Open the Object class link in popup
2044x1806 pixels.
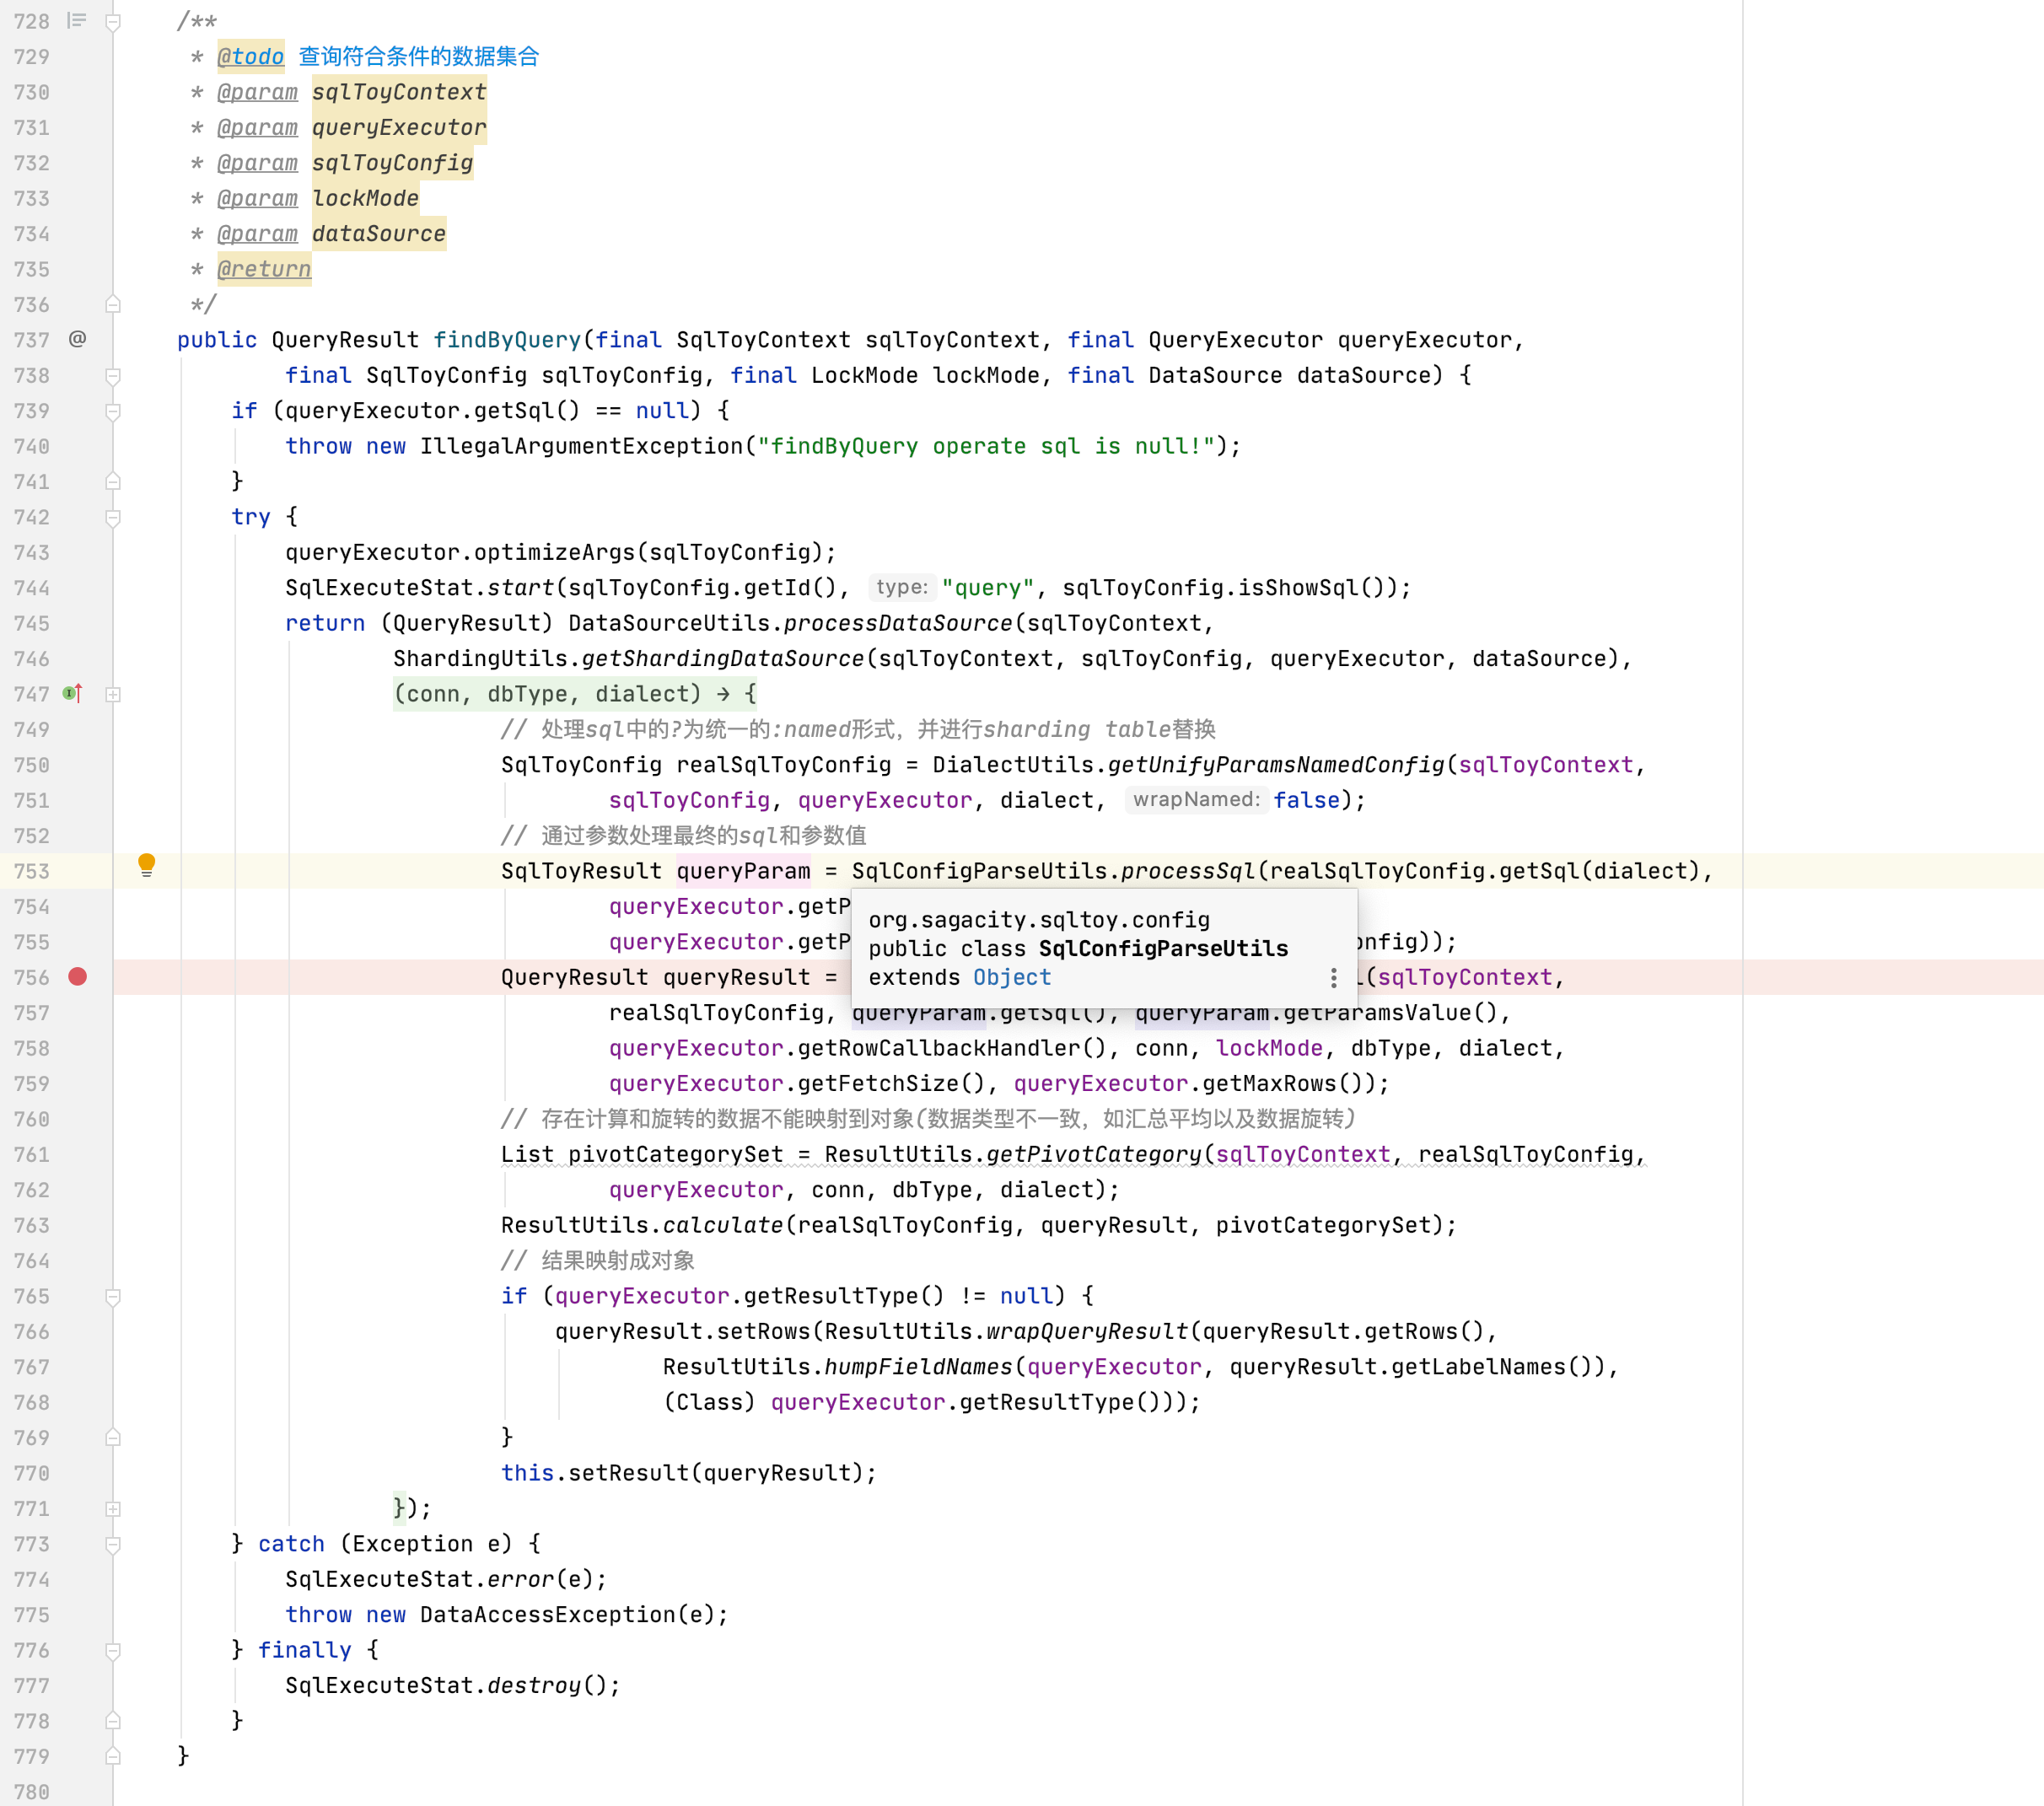1011,977
